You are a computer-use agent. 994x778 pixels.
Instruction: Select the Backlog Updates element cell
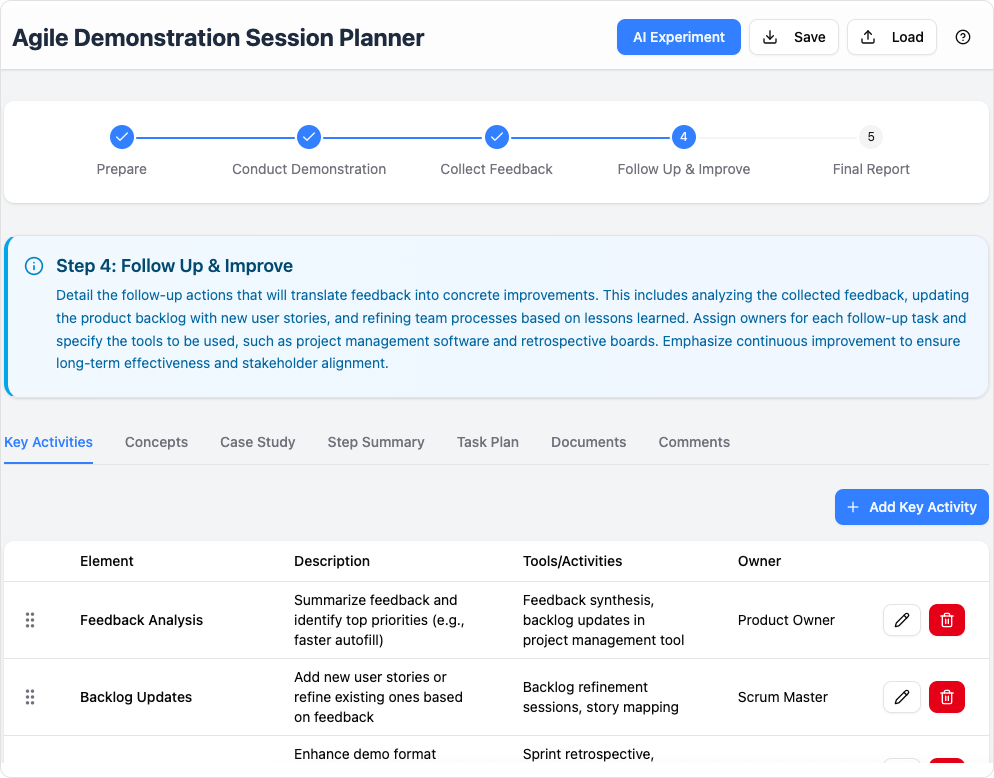click(136, 697)
